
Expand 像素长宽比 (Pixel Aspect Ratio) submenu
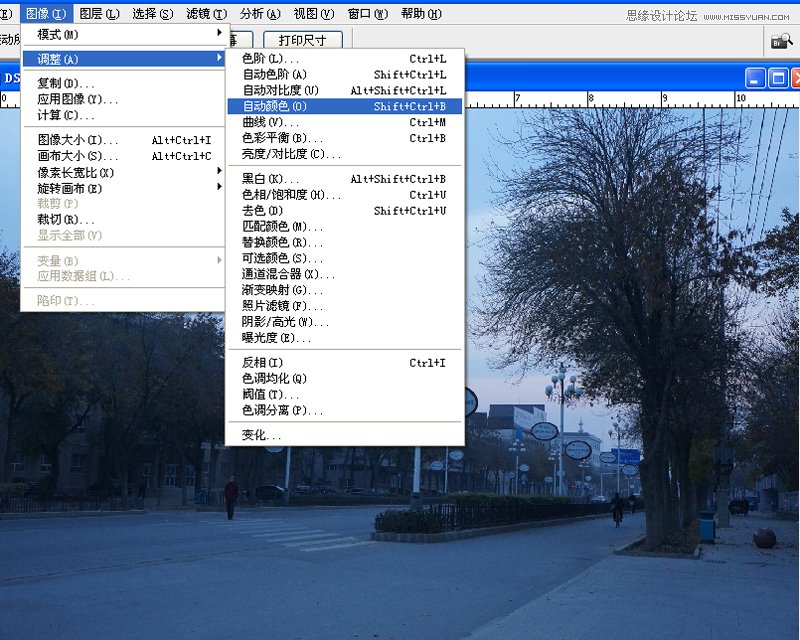click(123, 173)
